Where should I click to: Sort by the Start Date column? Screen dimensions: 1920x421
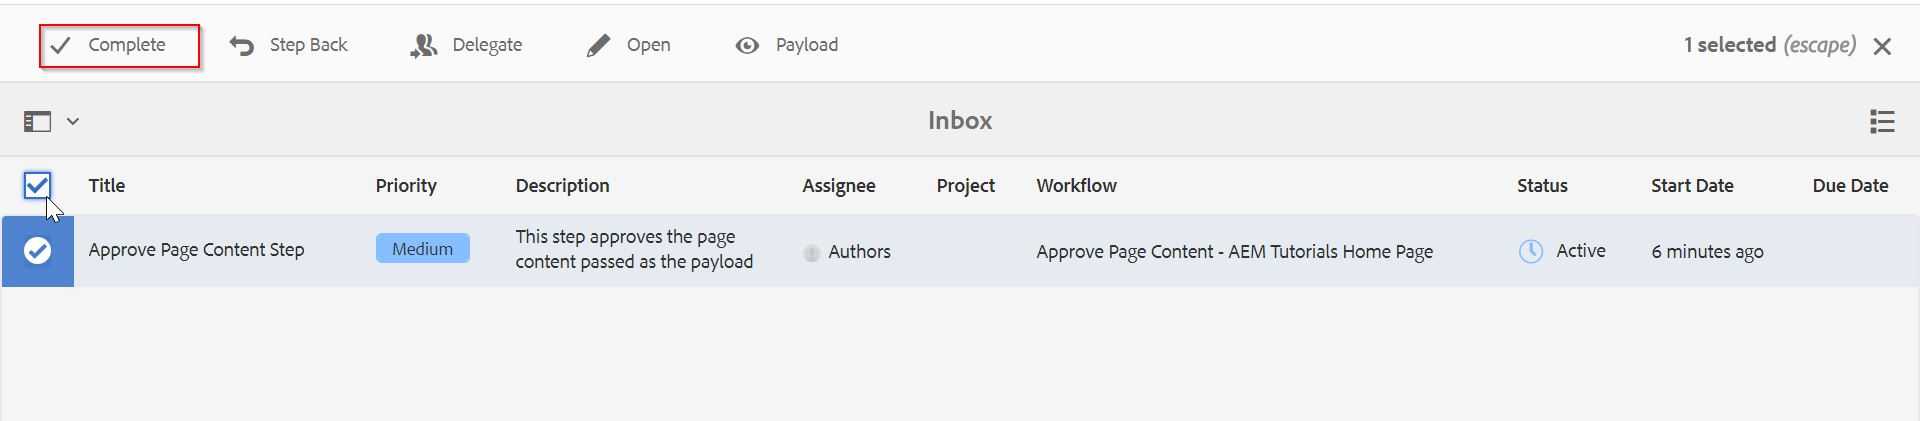tap(1692, 186)
